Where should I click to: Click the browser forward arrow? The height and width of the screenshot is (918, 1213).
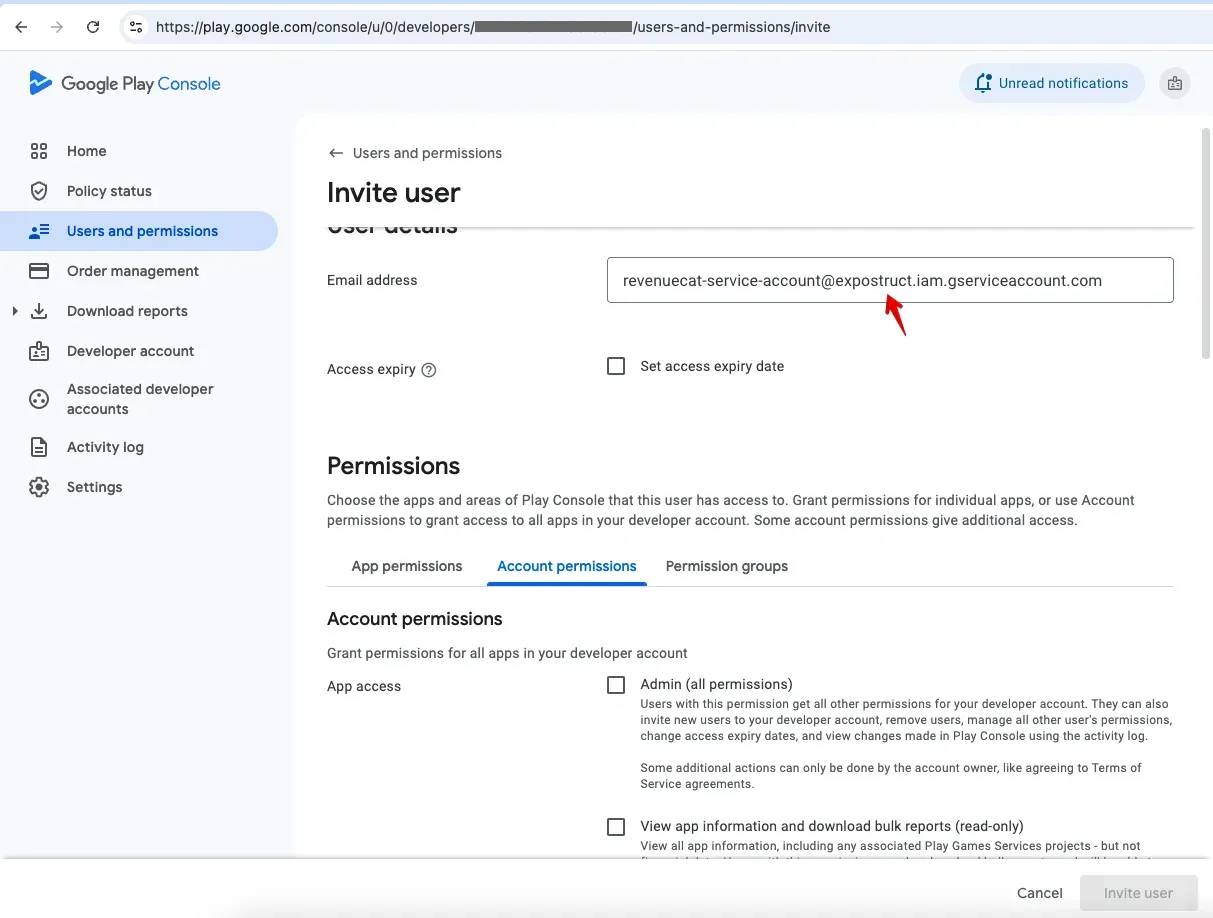coord(57,27)
